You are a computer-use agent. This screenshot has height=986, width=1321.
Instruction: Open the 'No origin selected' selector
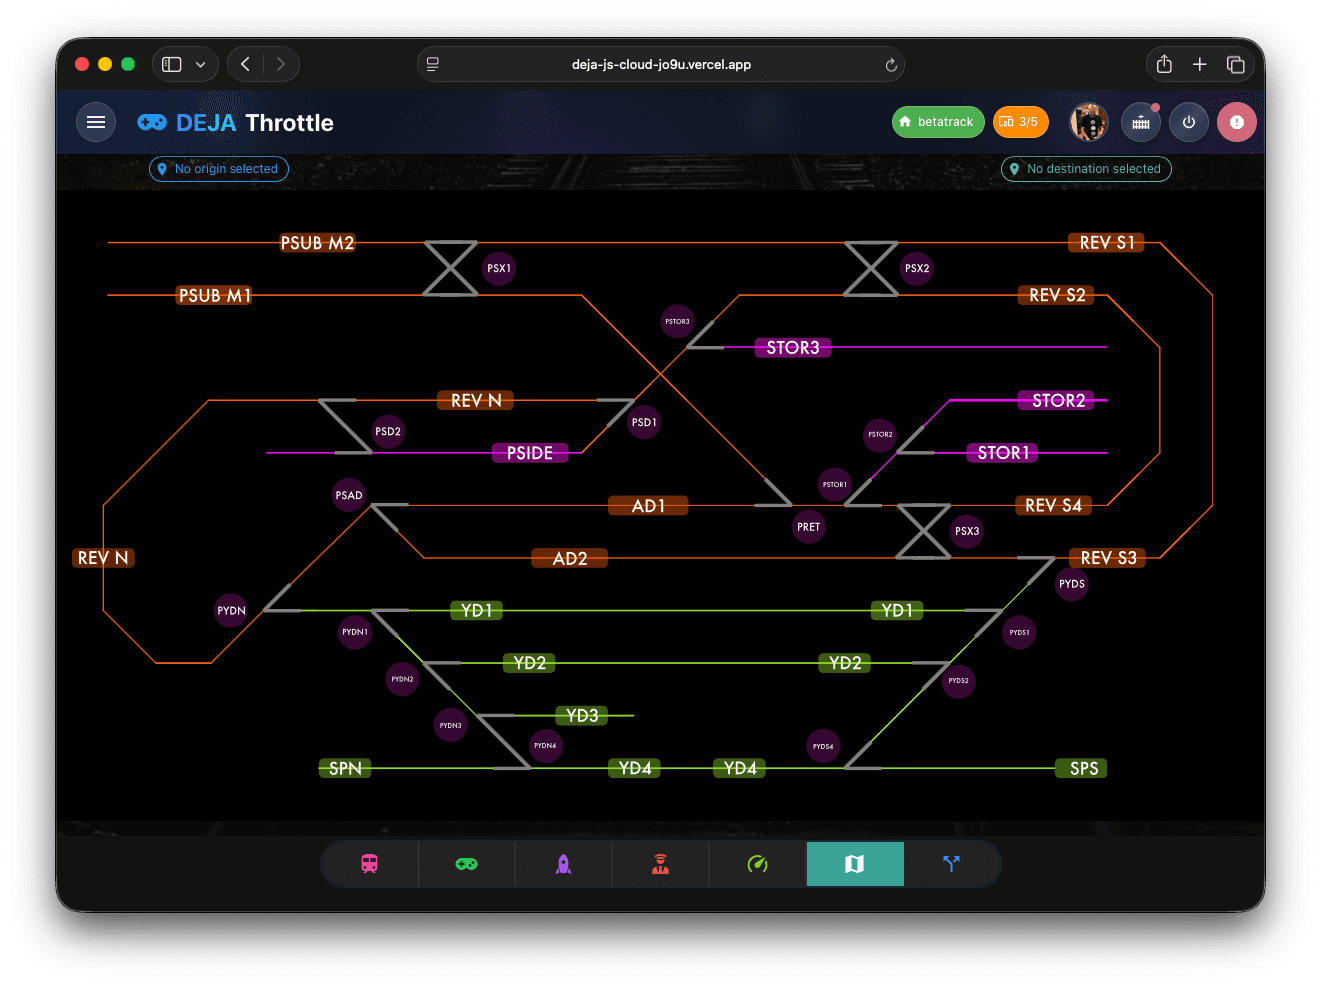pyautogui.click(x=218, y=168)
